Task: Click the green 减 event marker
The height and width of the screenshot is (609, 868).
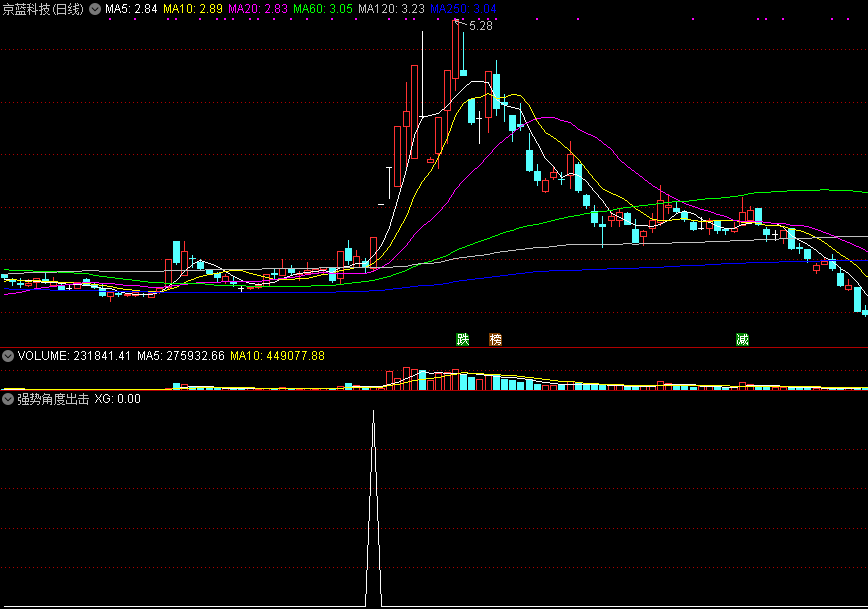Action: coord(742,339)
